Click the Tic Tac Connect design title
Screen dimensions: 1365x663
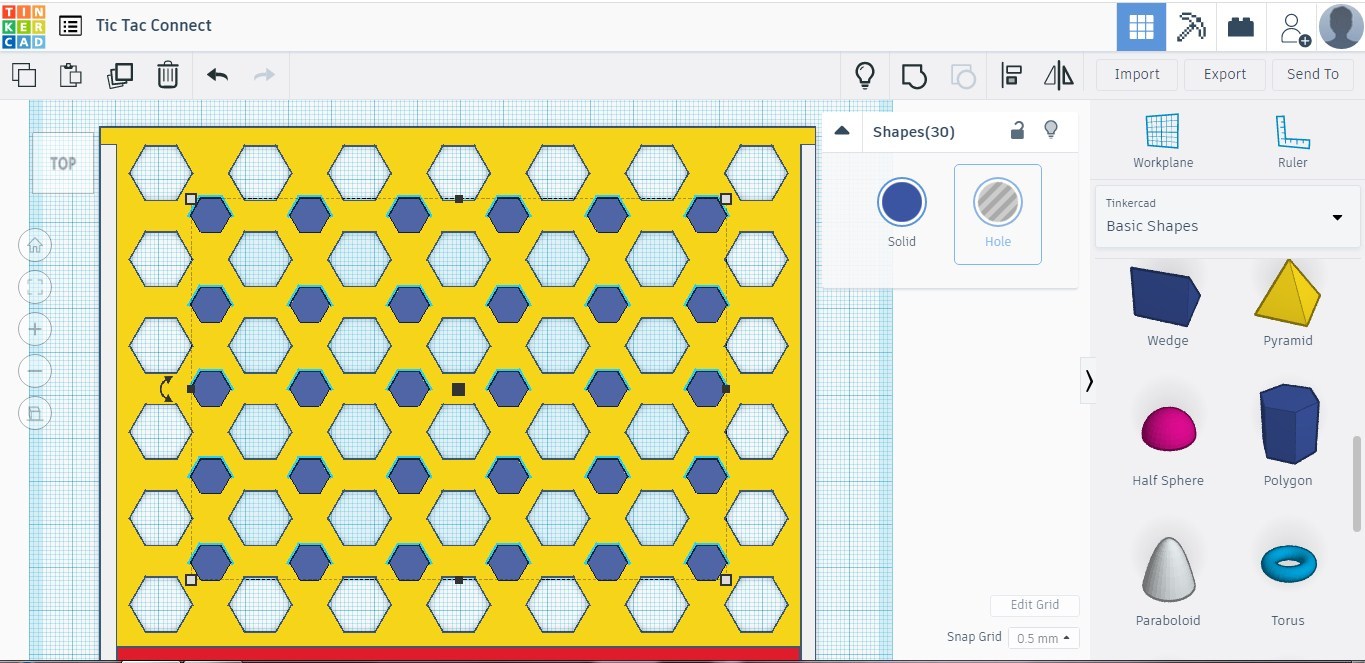(154, 26)
